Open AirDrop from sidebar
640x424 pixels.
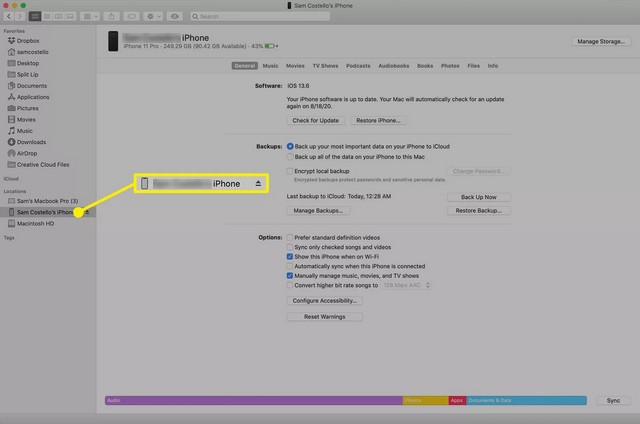point(29,153)
